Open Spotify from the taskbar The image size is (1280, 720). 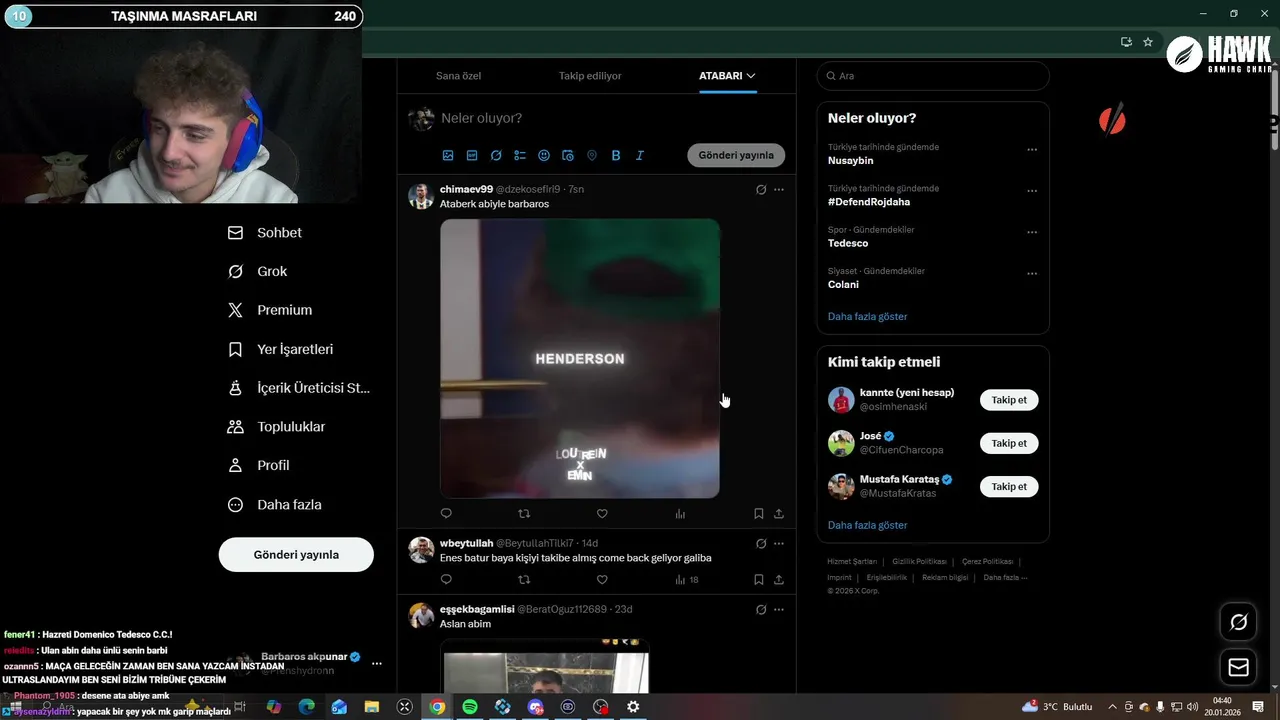[x=470, y=706]
